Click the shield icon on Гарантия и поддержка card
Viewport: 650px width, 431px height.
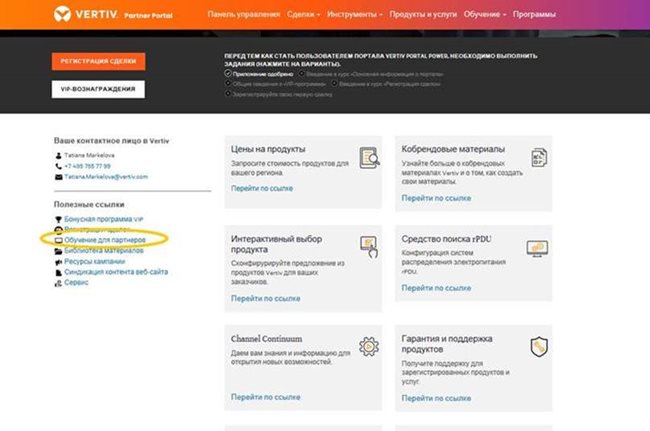point(539,346)
